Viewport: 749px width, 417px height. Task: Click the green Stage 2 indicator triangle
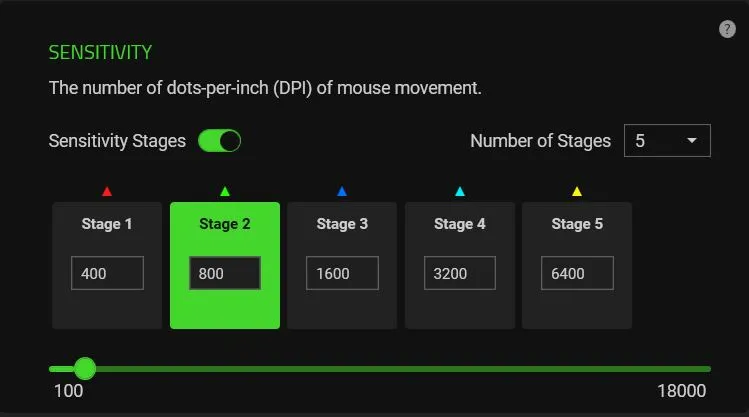click(x=225, y=192)
